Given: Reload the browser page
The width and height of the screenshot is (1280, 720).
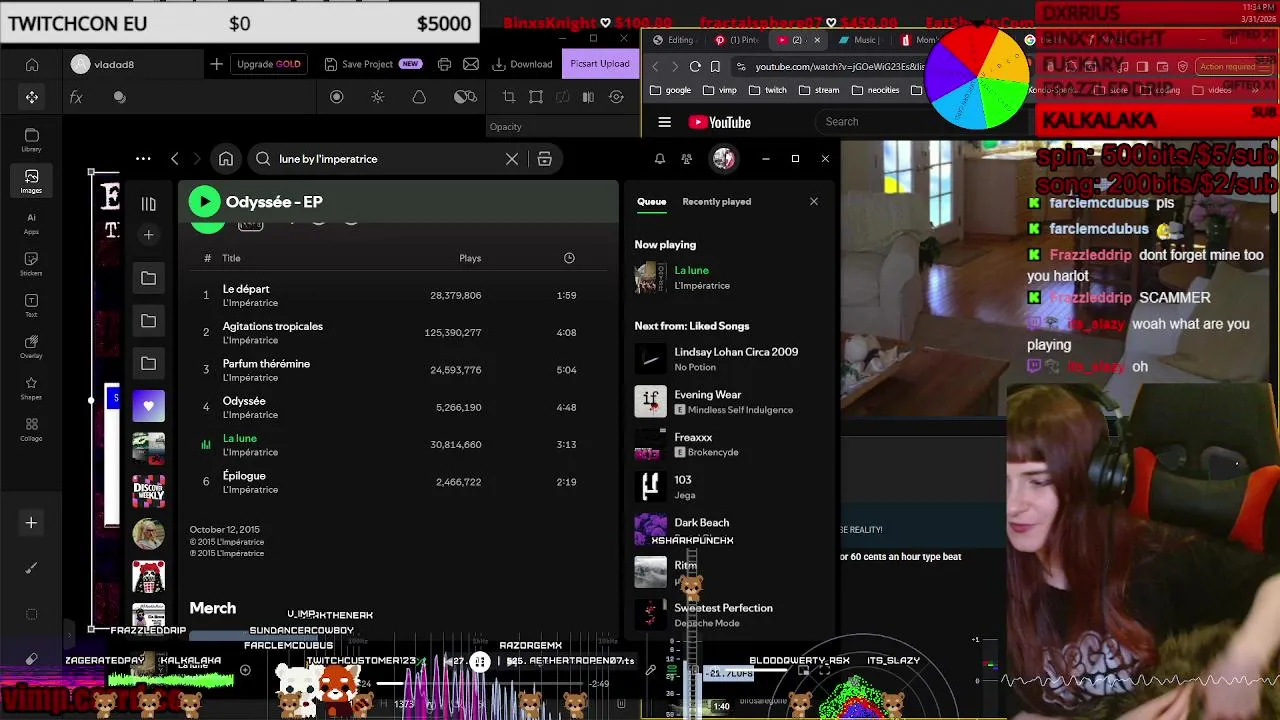Looking at the screenshot, I should 695,67.
